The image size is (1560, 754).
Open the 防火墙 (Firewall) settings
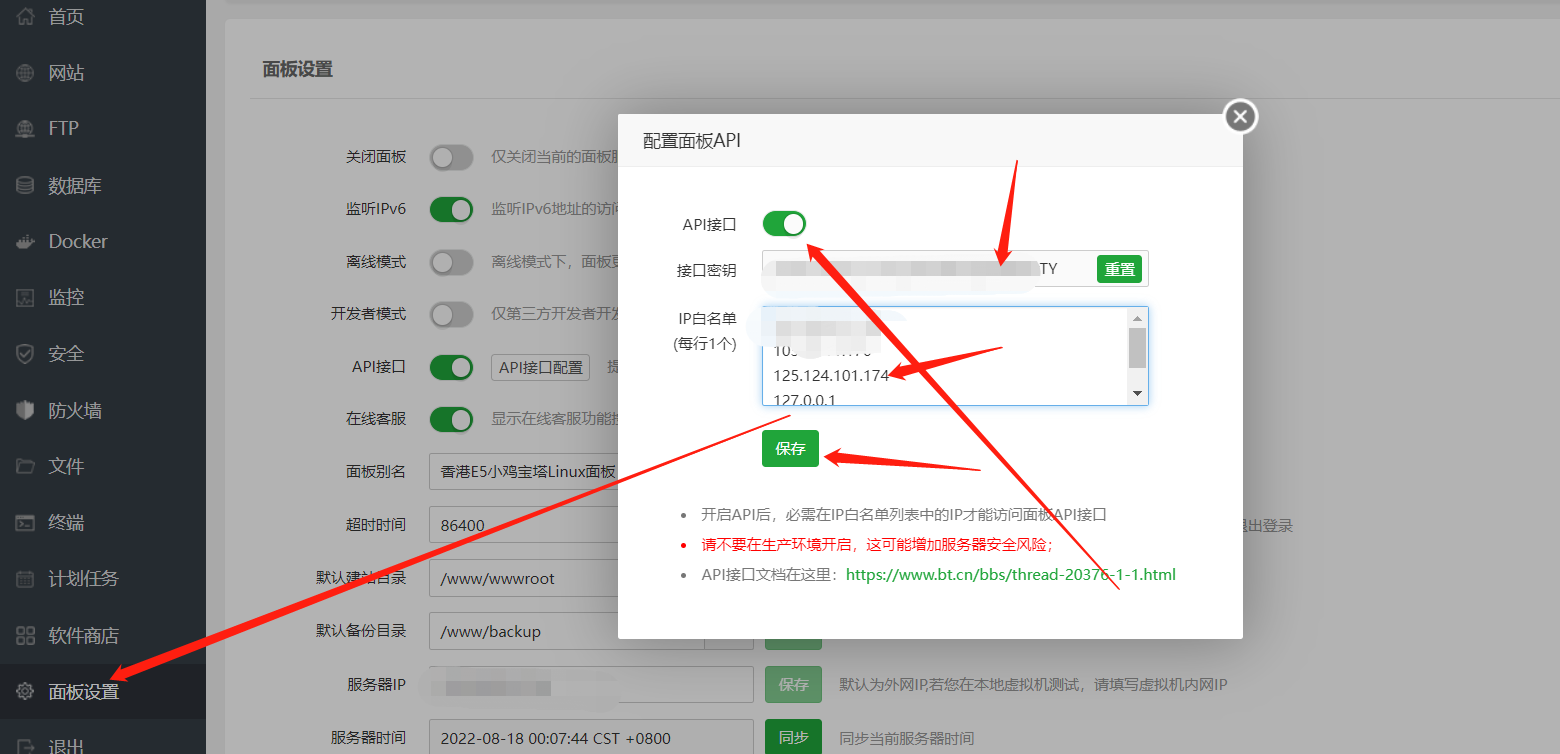pyautogui.click(x=72, y=409)
